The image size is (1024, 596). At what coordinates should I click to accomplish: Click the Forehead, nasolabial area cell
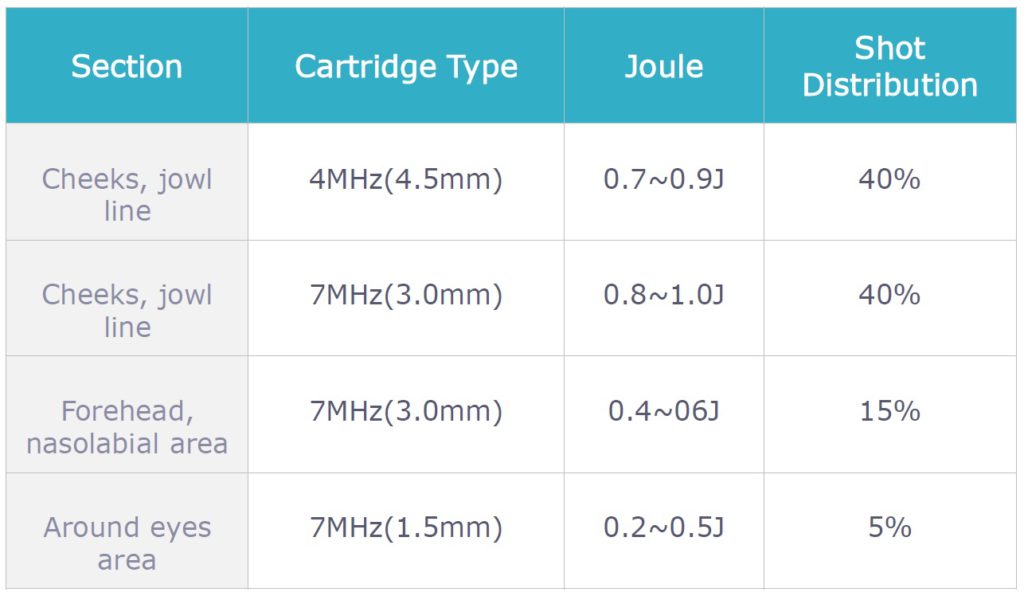(127, 427)
